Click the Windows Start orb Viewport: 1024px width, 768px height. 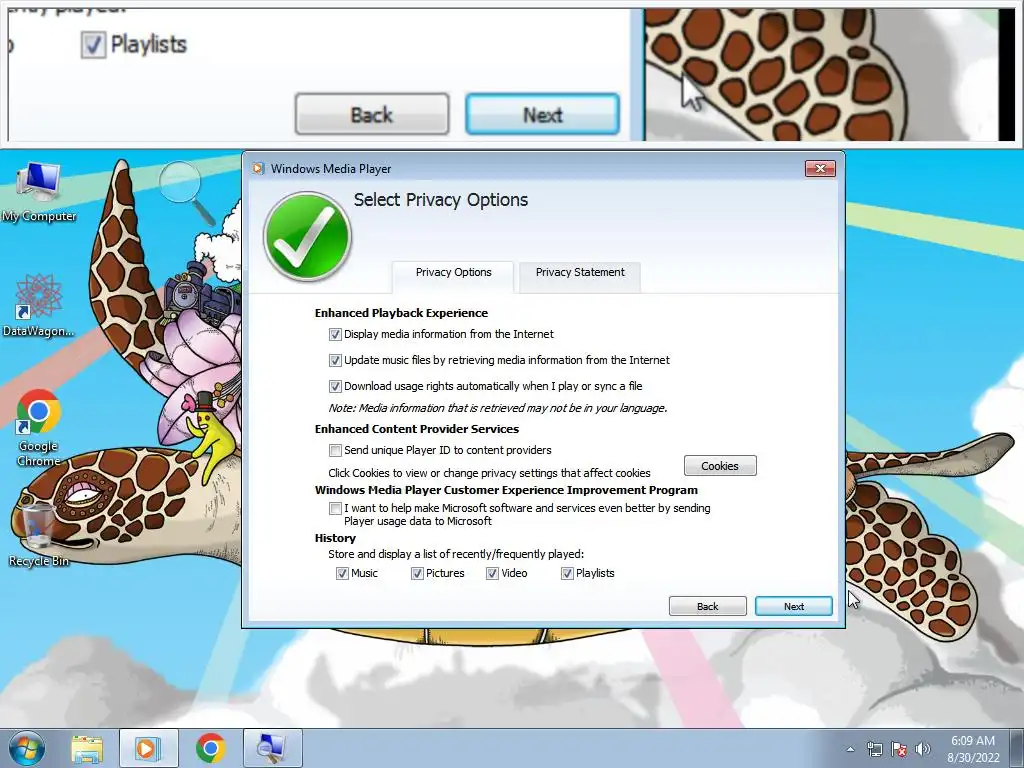(x=27, y=748)
